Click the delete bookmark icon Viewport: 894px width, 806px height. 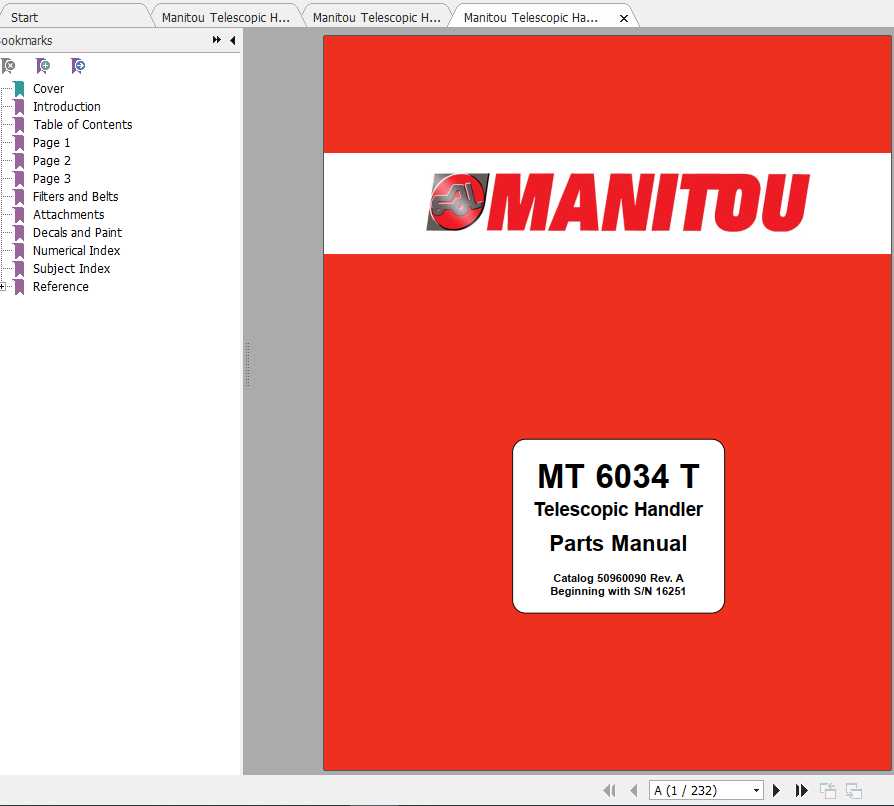[9, 65]
